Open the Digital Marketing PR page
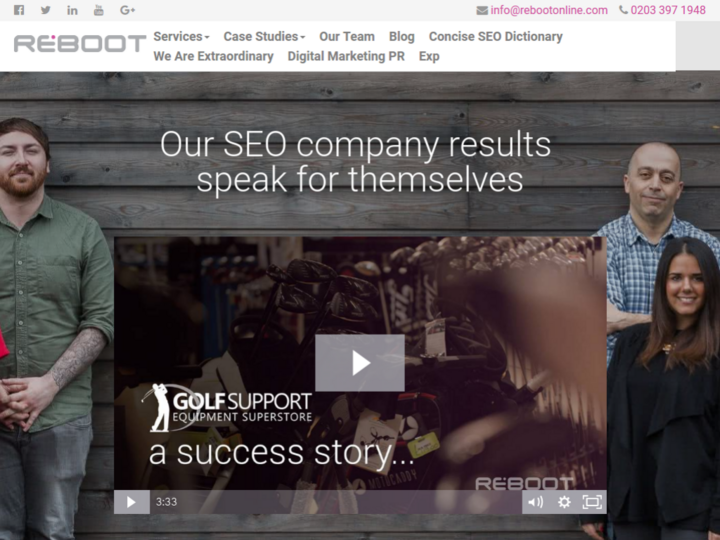 (346, 56)
